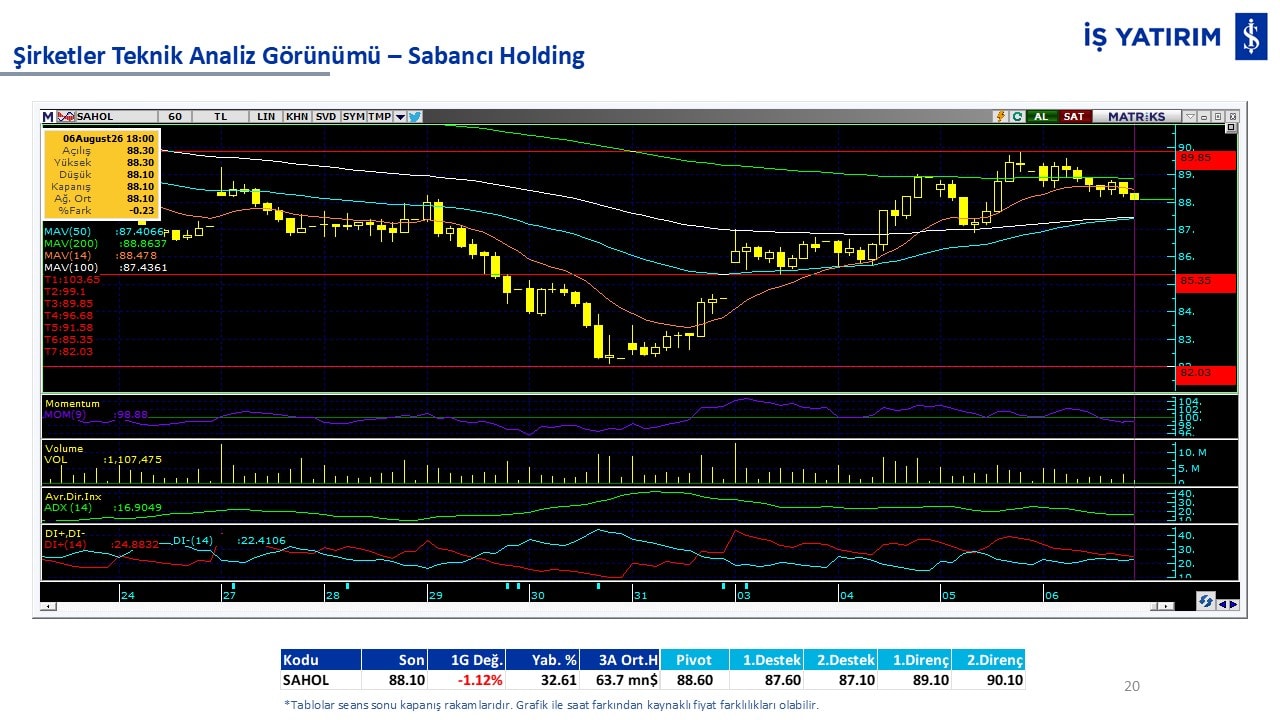Click the VOL value 1,107,475
The width and height of the screenshot is (1280, 720).
(x=133, y=460)
